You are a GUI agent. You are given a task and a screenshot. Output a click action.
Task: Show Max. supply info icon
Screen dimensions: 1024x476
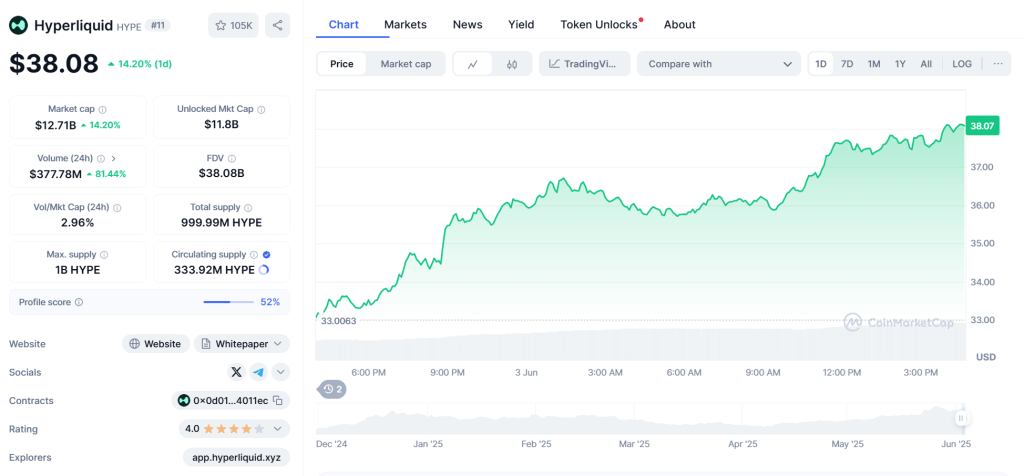pyautogui.click(x=104, y=255)
